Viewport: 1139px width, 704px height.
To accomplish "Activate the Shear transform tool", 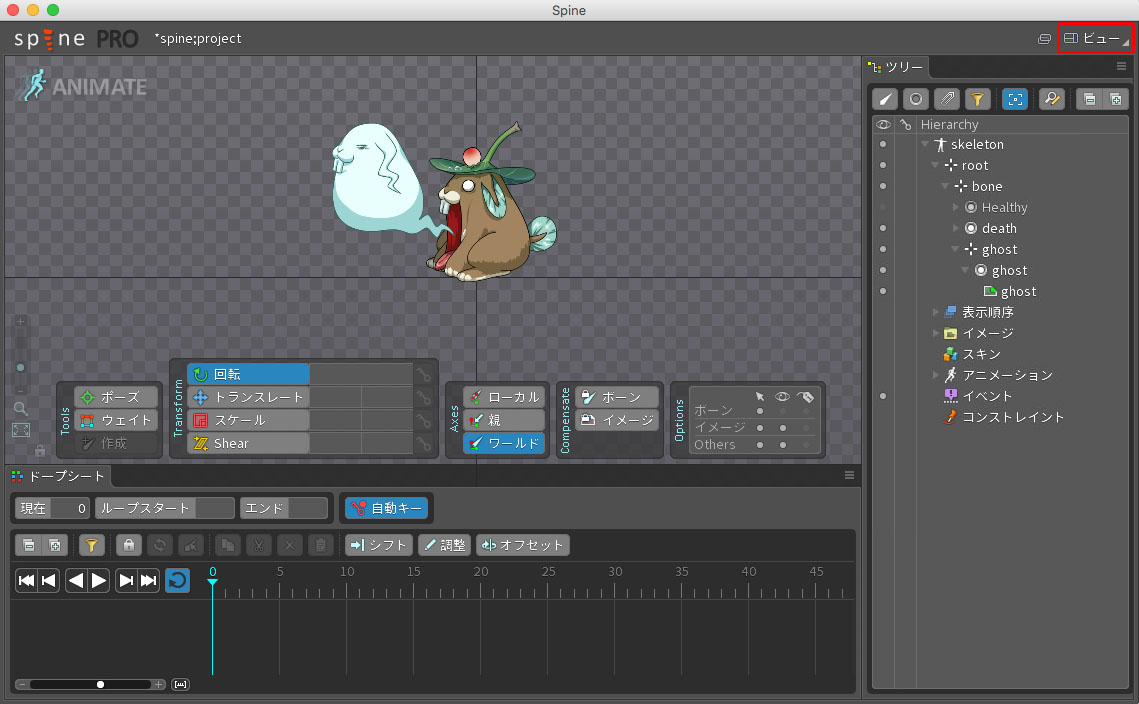I will point(248,443).
